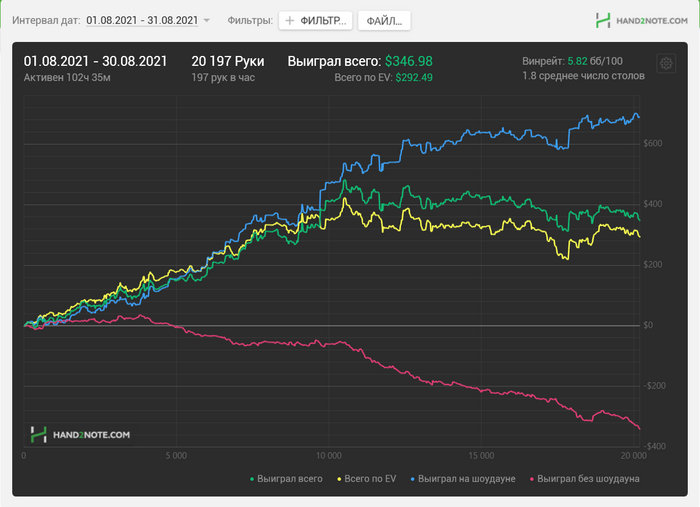Click the 5 000 hands axis label
This screenshot has width=700, height=507.
[x=176, y=456]
